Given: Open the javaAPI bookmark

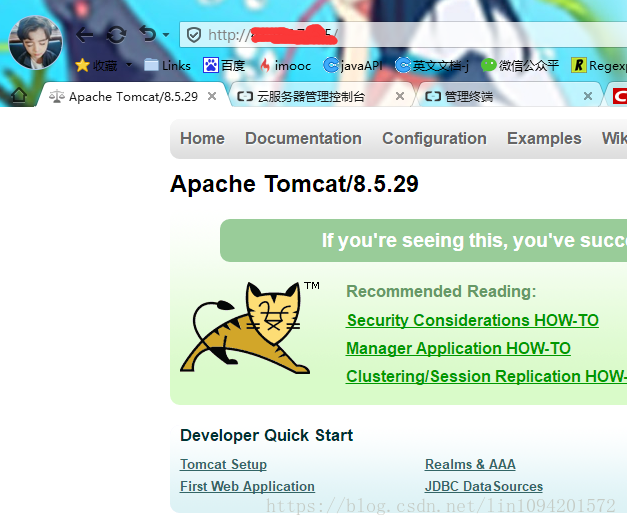Looking at the screenshot, I should [x=353, y=65].
